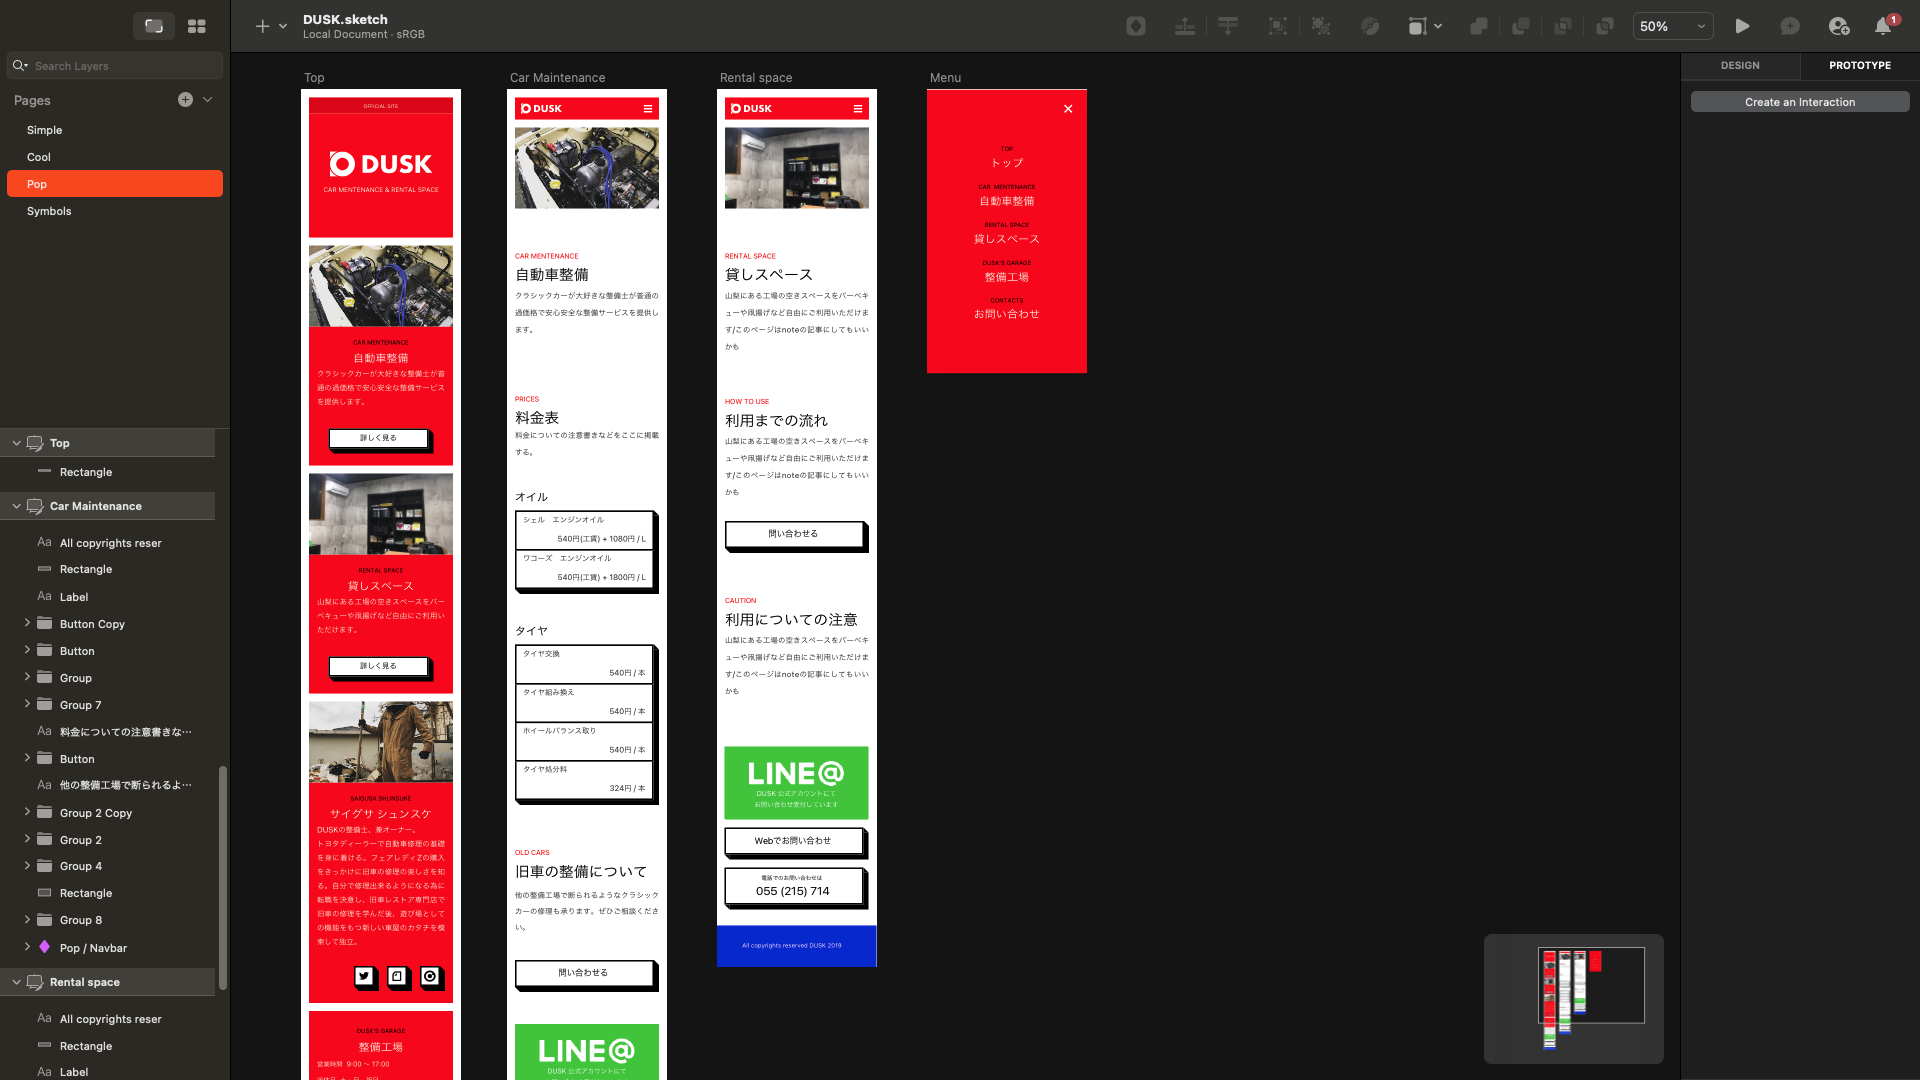Click the Group layers toolbar icon

point(1277,27)
